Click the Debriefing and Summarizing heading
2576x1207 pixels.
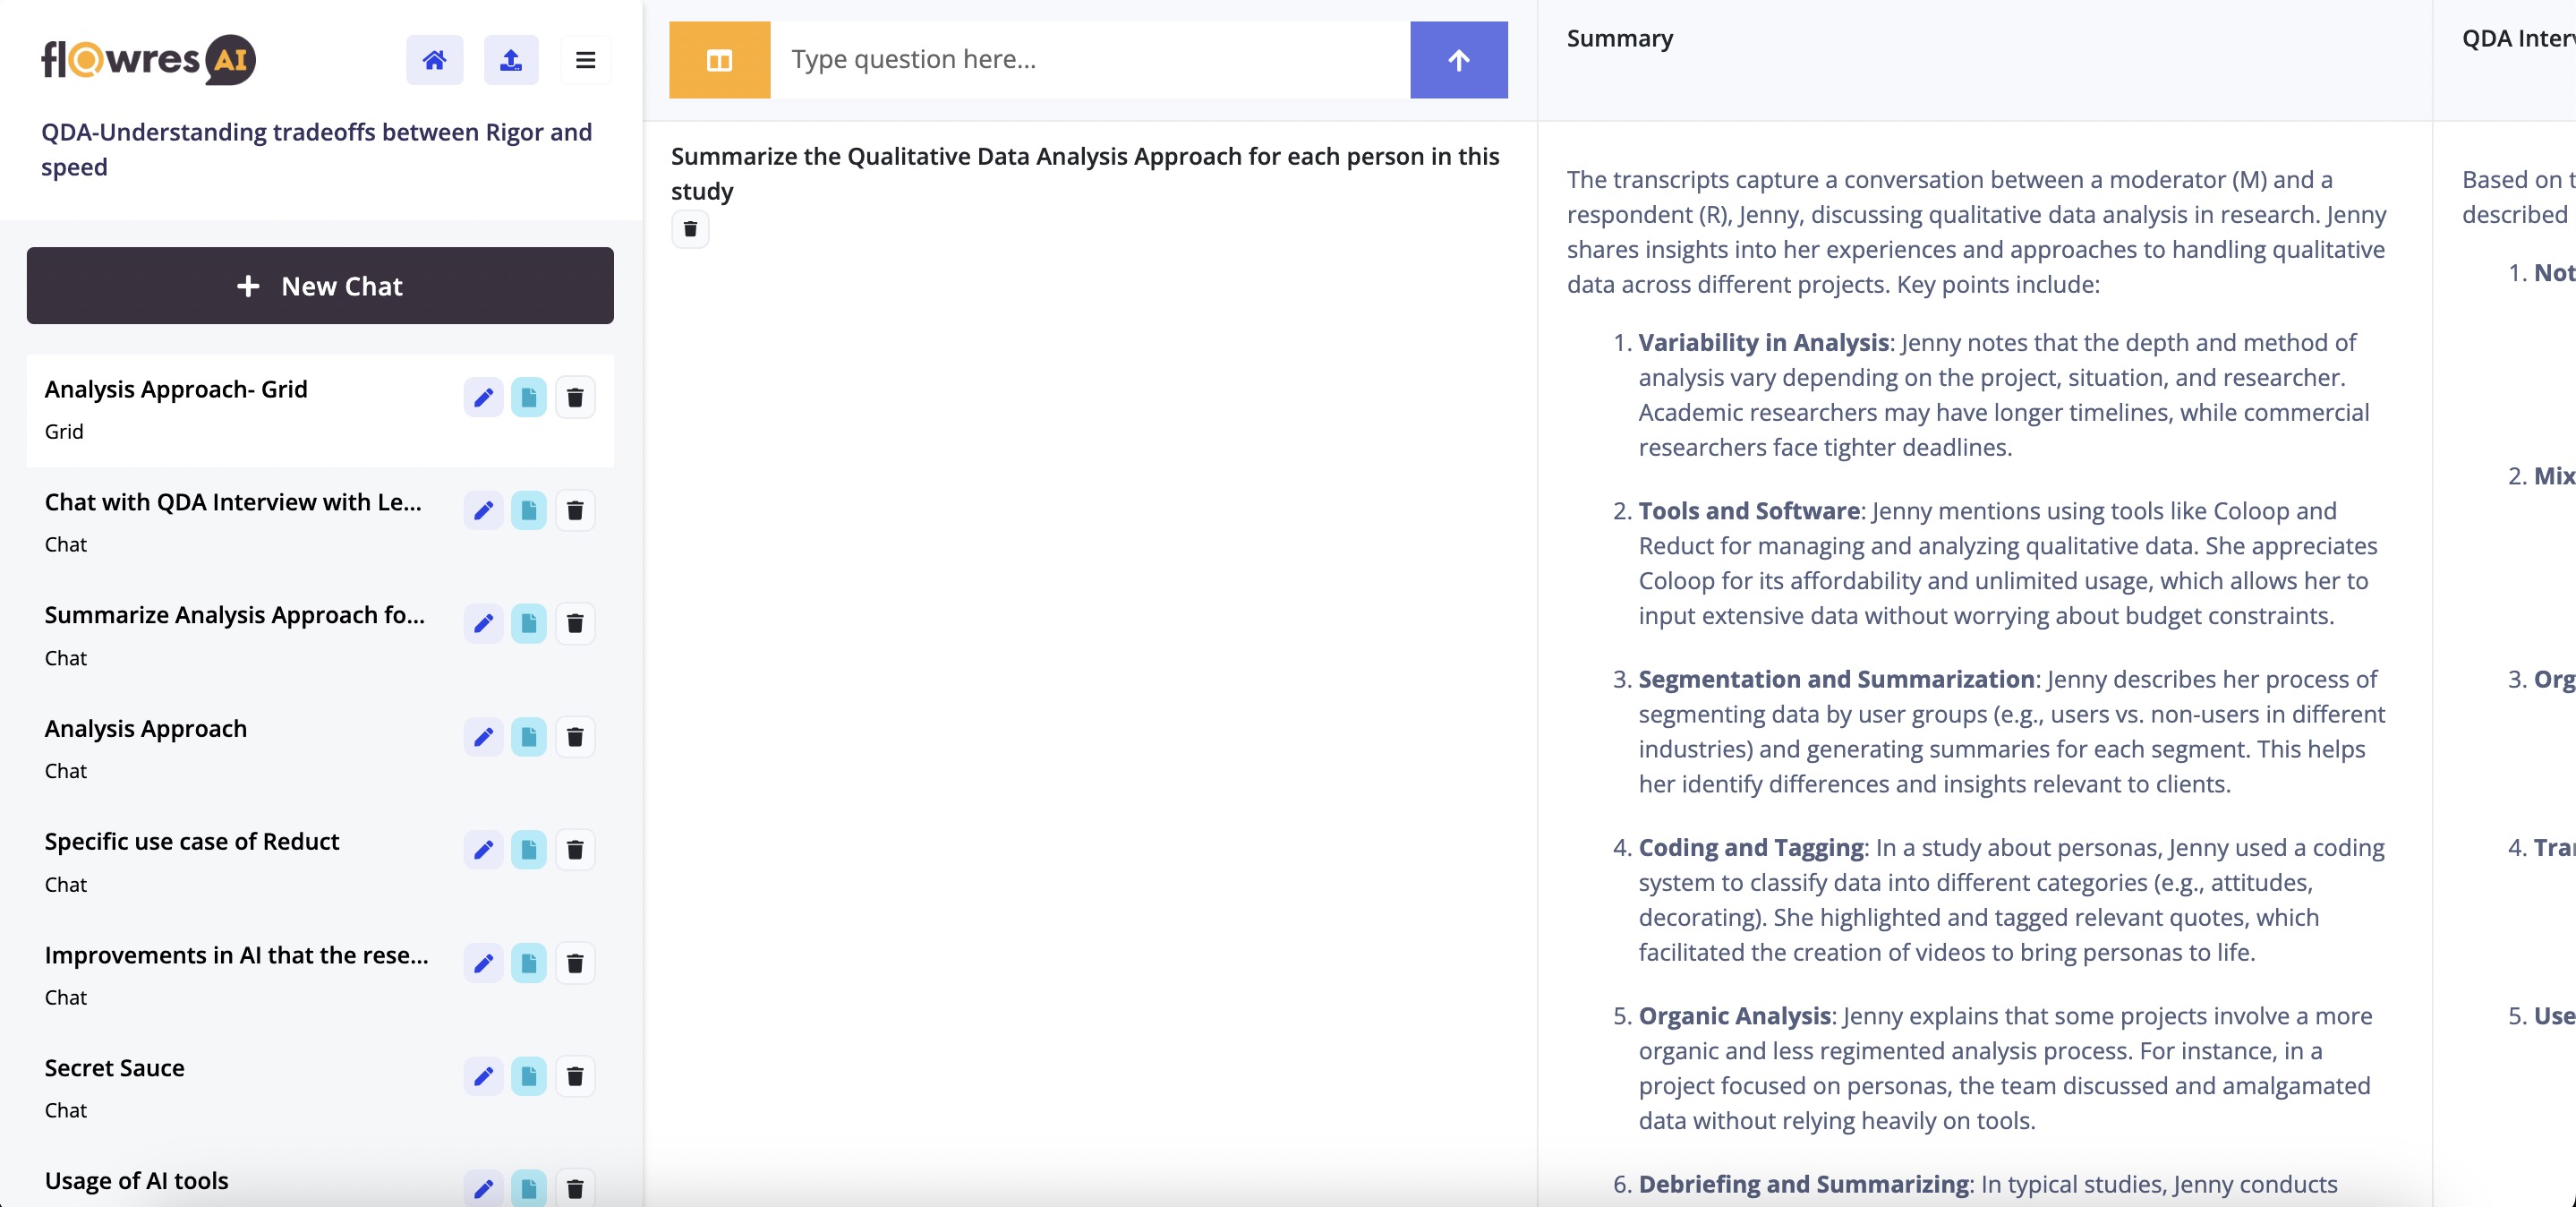1803,1184
